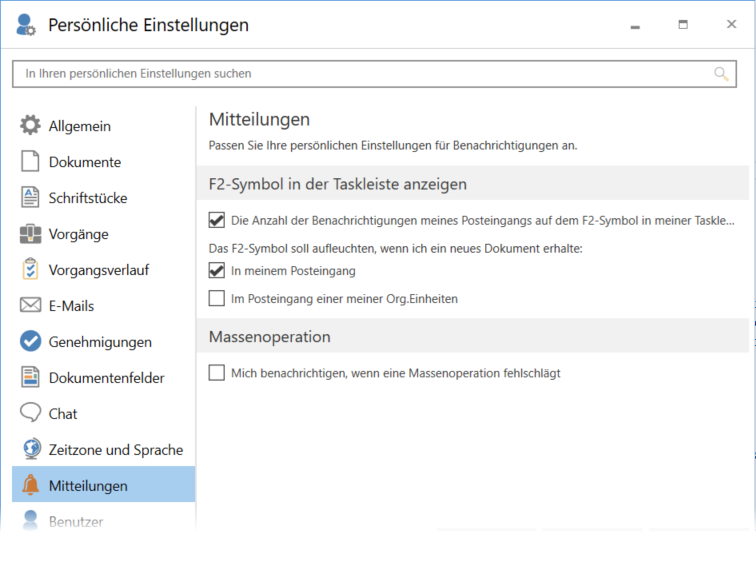Click the search magnifier icon
The height and width of the screenshot is (570, 756).
721,74
